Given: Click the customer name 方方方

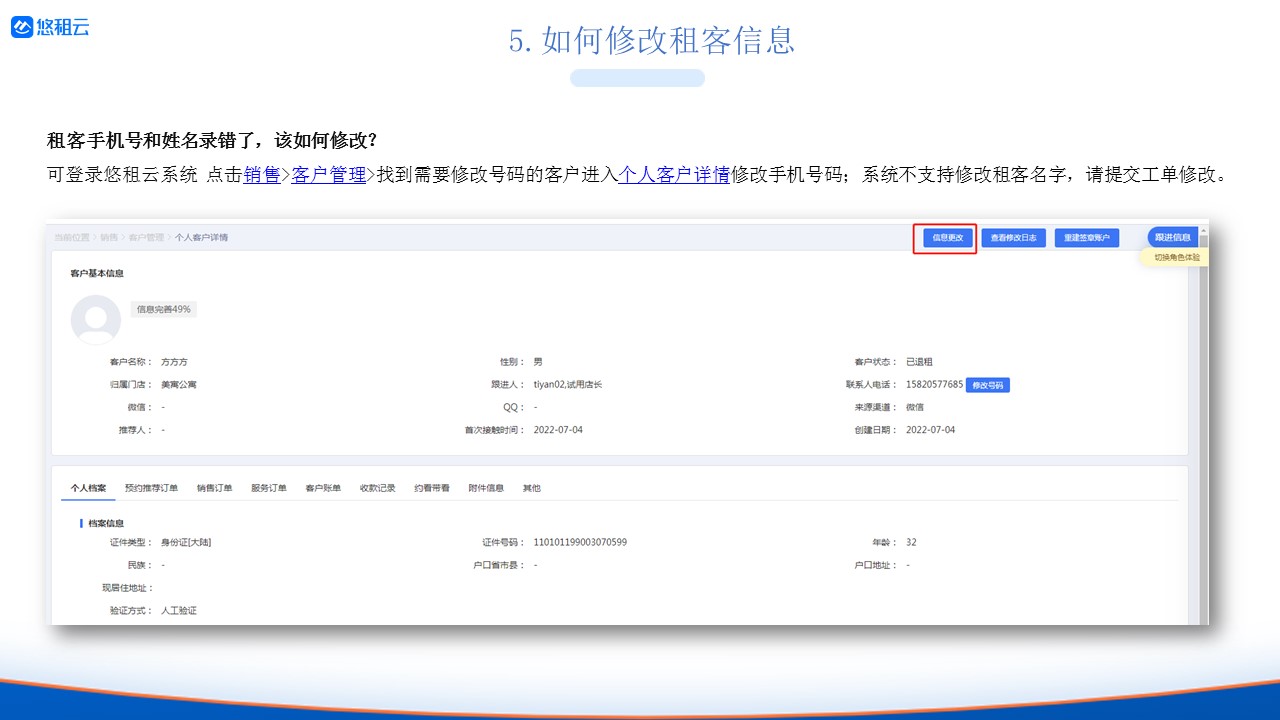Looking at the screenshot, I should pos(174,362).
